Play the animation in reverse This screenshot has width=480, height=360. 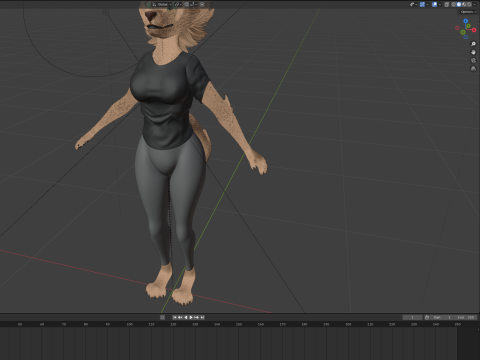pos(186,317)
